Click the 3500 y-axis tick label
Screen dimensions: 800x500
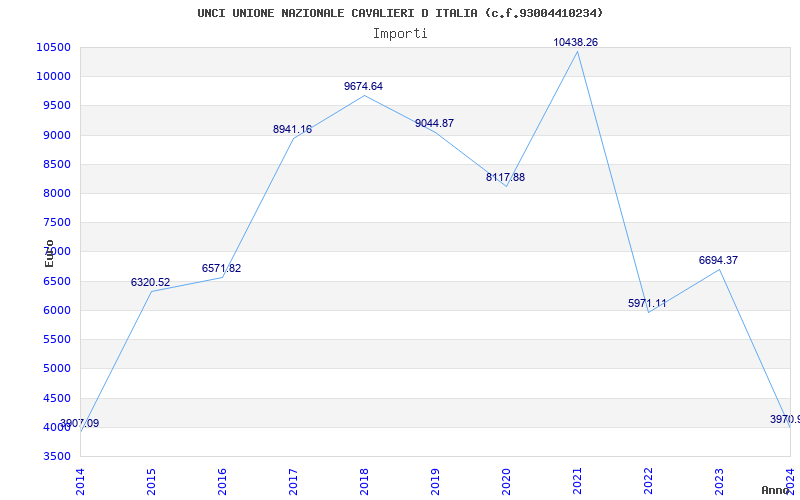[56, 456]
